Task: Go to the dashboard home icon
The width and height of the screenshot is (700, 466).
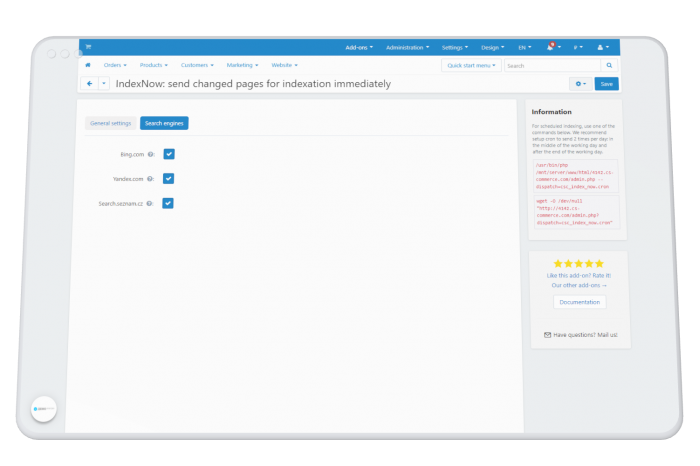Action: coord(88,65)
